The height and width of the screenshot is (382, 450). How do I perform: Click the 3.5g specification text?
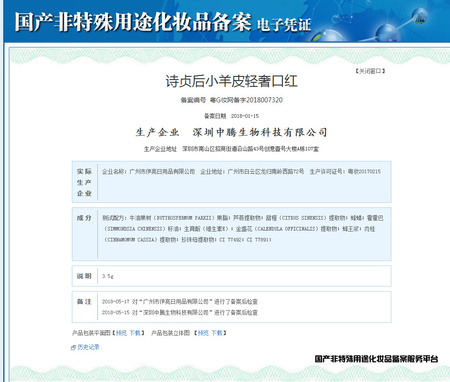(108, 276)
